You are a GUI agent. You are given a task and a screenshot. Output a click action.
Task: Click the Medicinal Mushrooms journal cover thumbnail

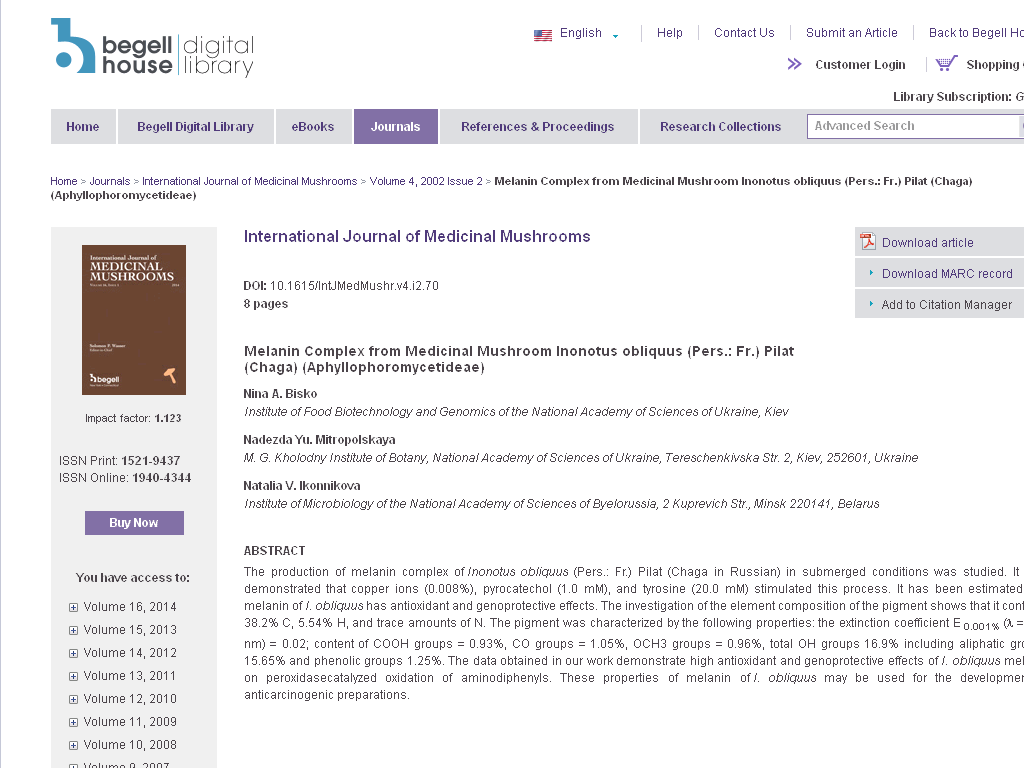[x=134, y=320]
